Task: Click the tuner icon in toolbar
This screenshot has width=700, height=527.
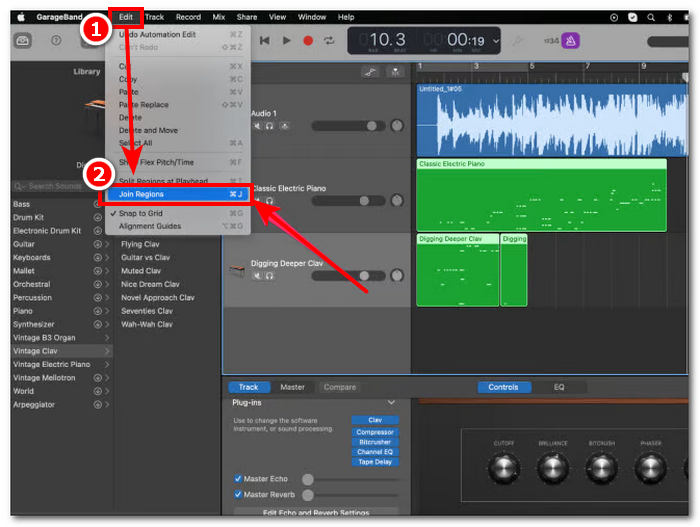Action: pyautogui.click(x=517, y=41)
